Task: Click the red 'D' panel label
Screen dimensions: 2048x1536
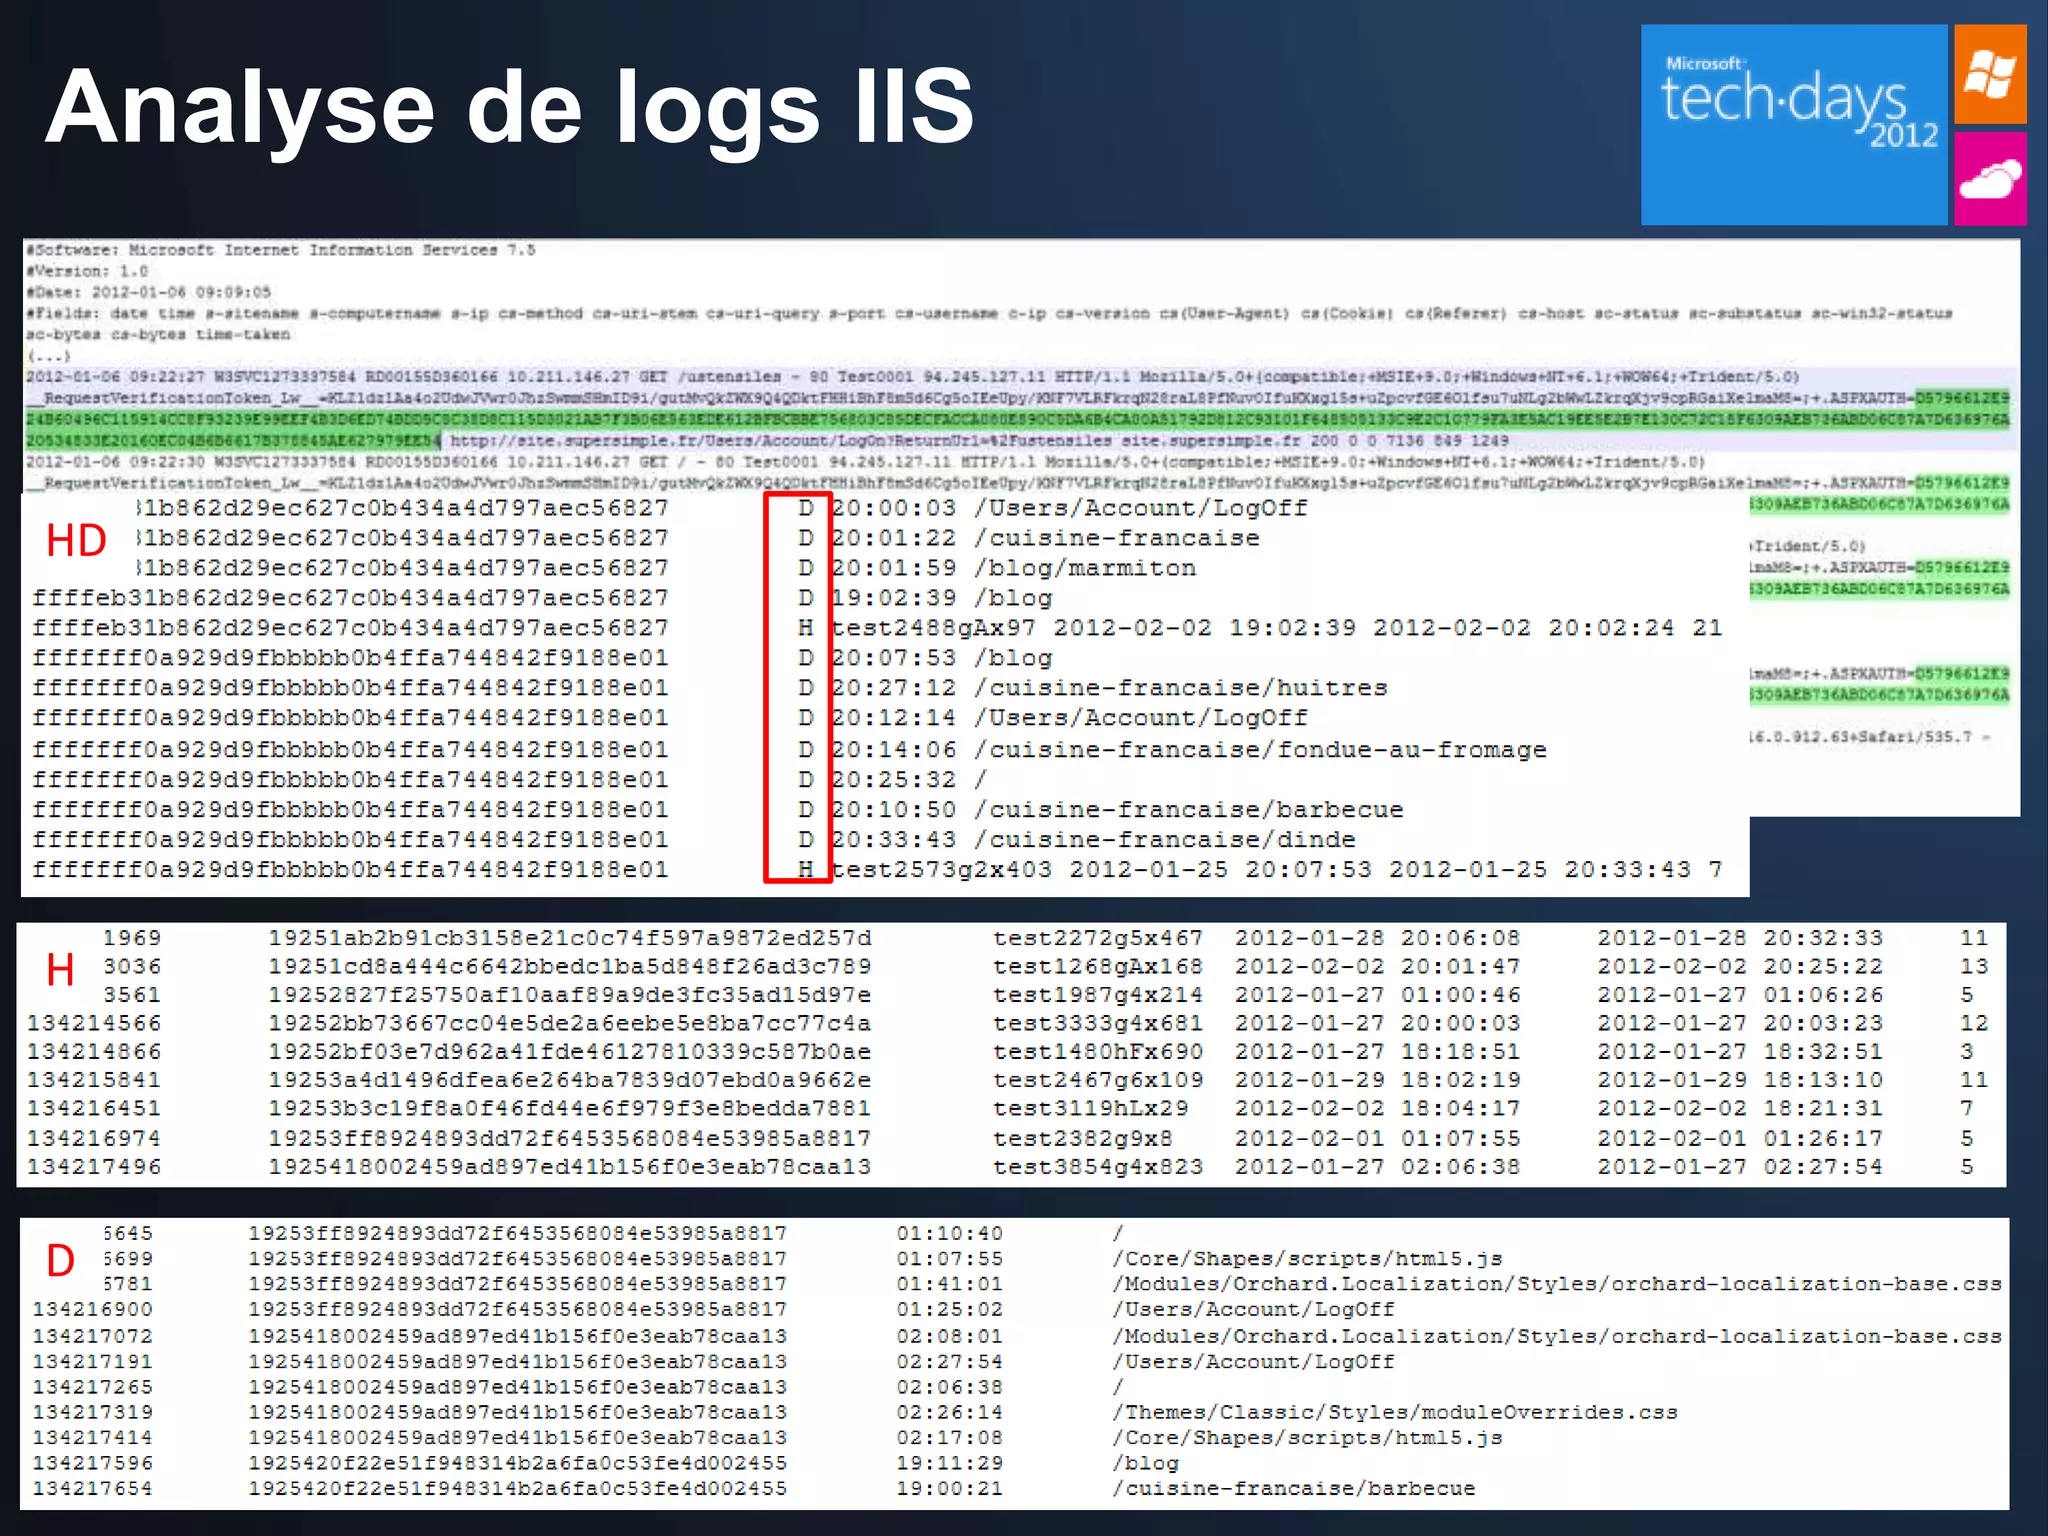Action: point(60,1260)
